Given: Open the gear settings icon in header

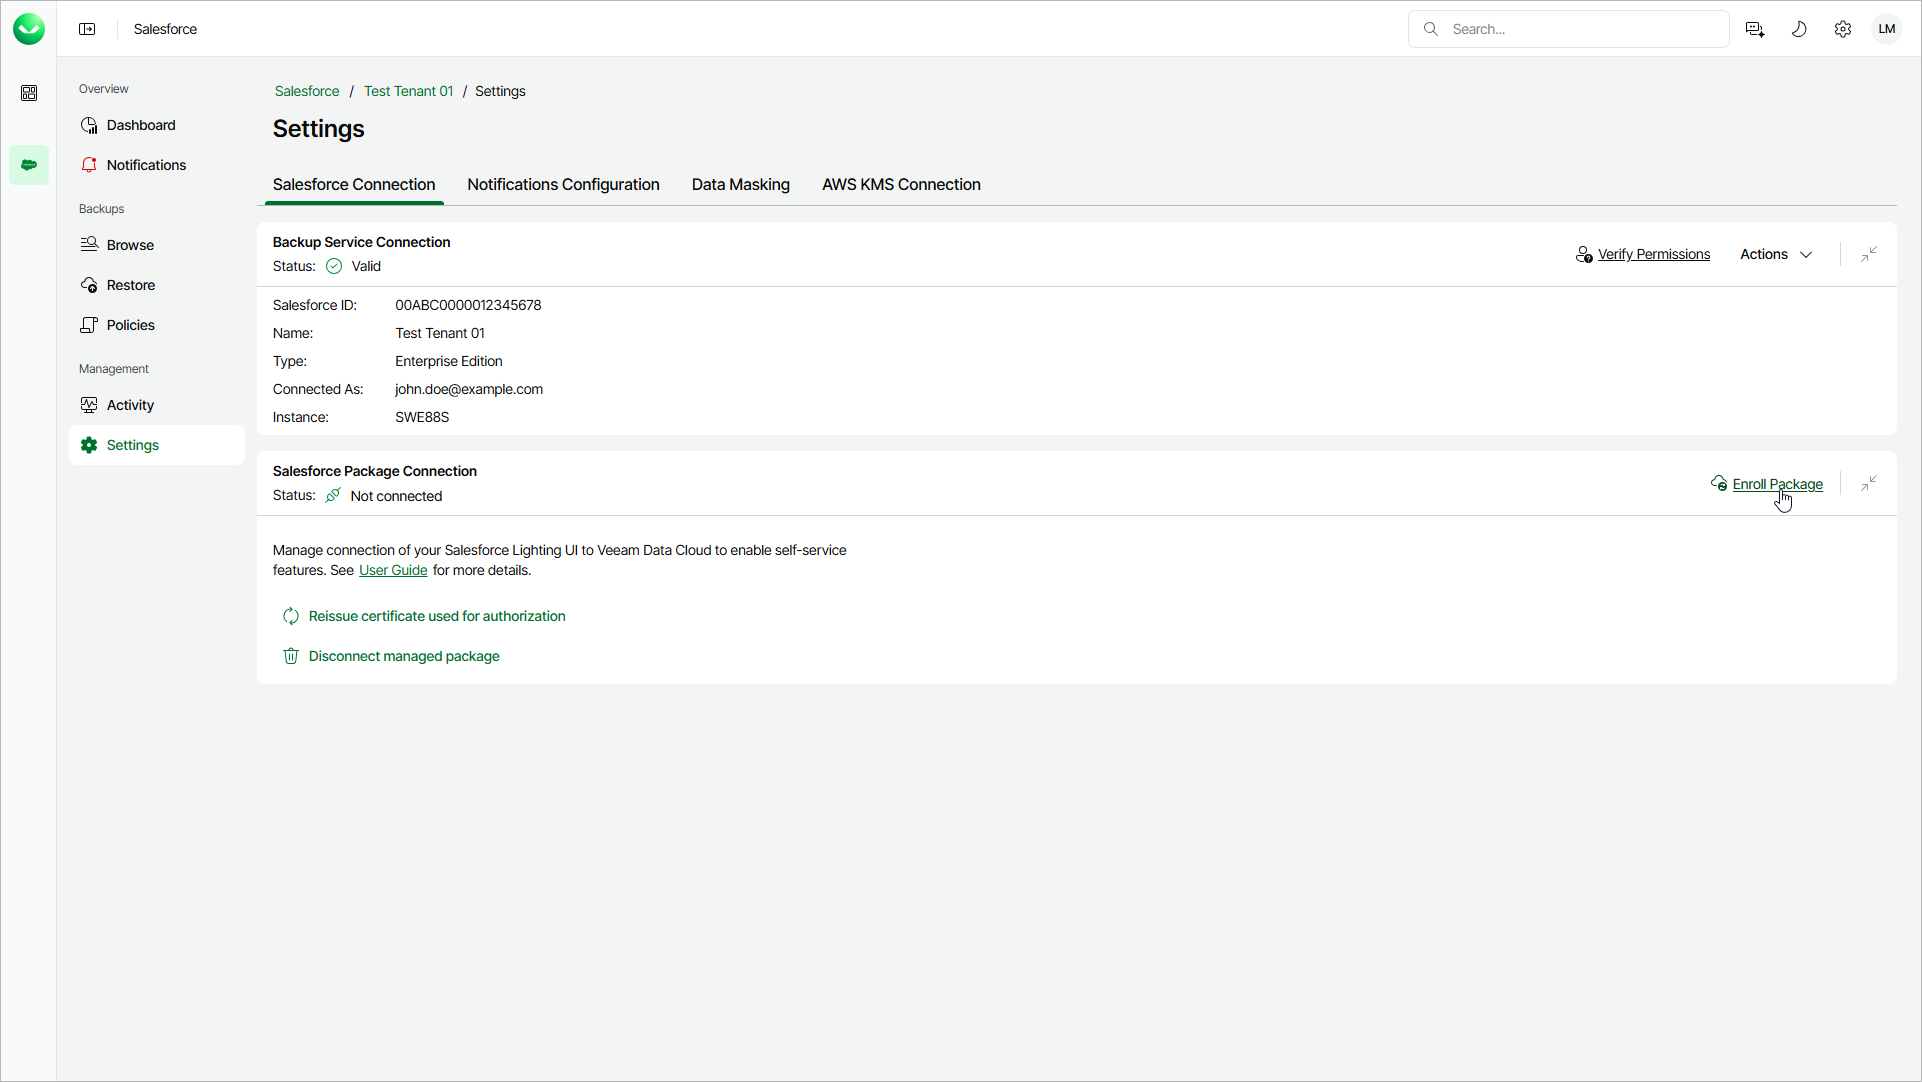Looking at the screenshot, I should coord(1843,29).
